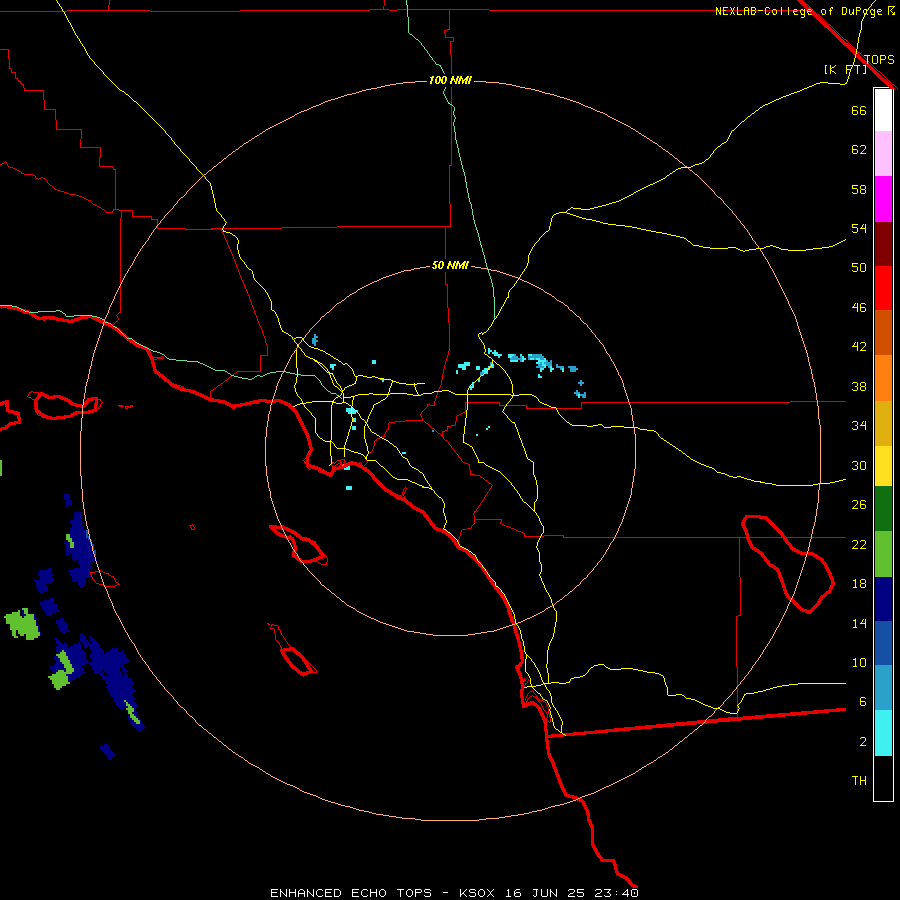This screenshot has height=900, width=900.
Task: Click the "K FT" units label
Action: (x=845, y=70)
